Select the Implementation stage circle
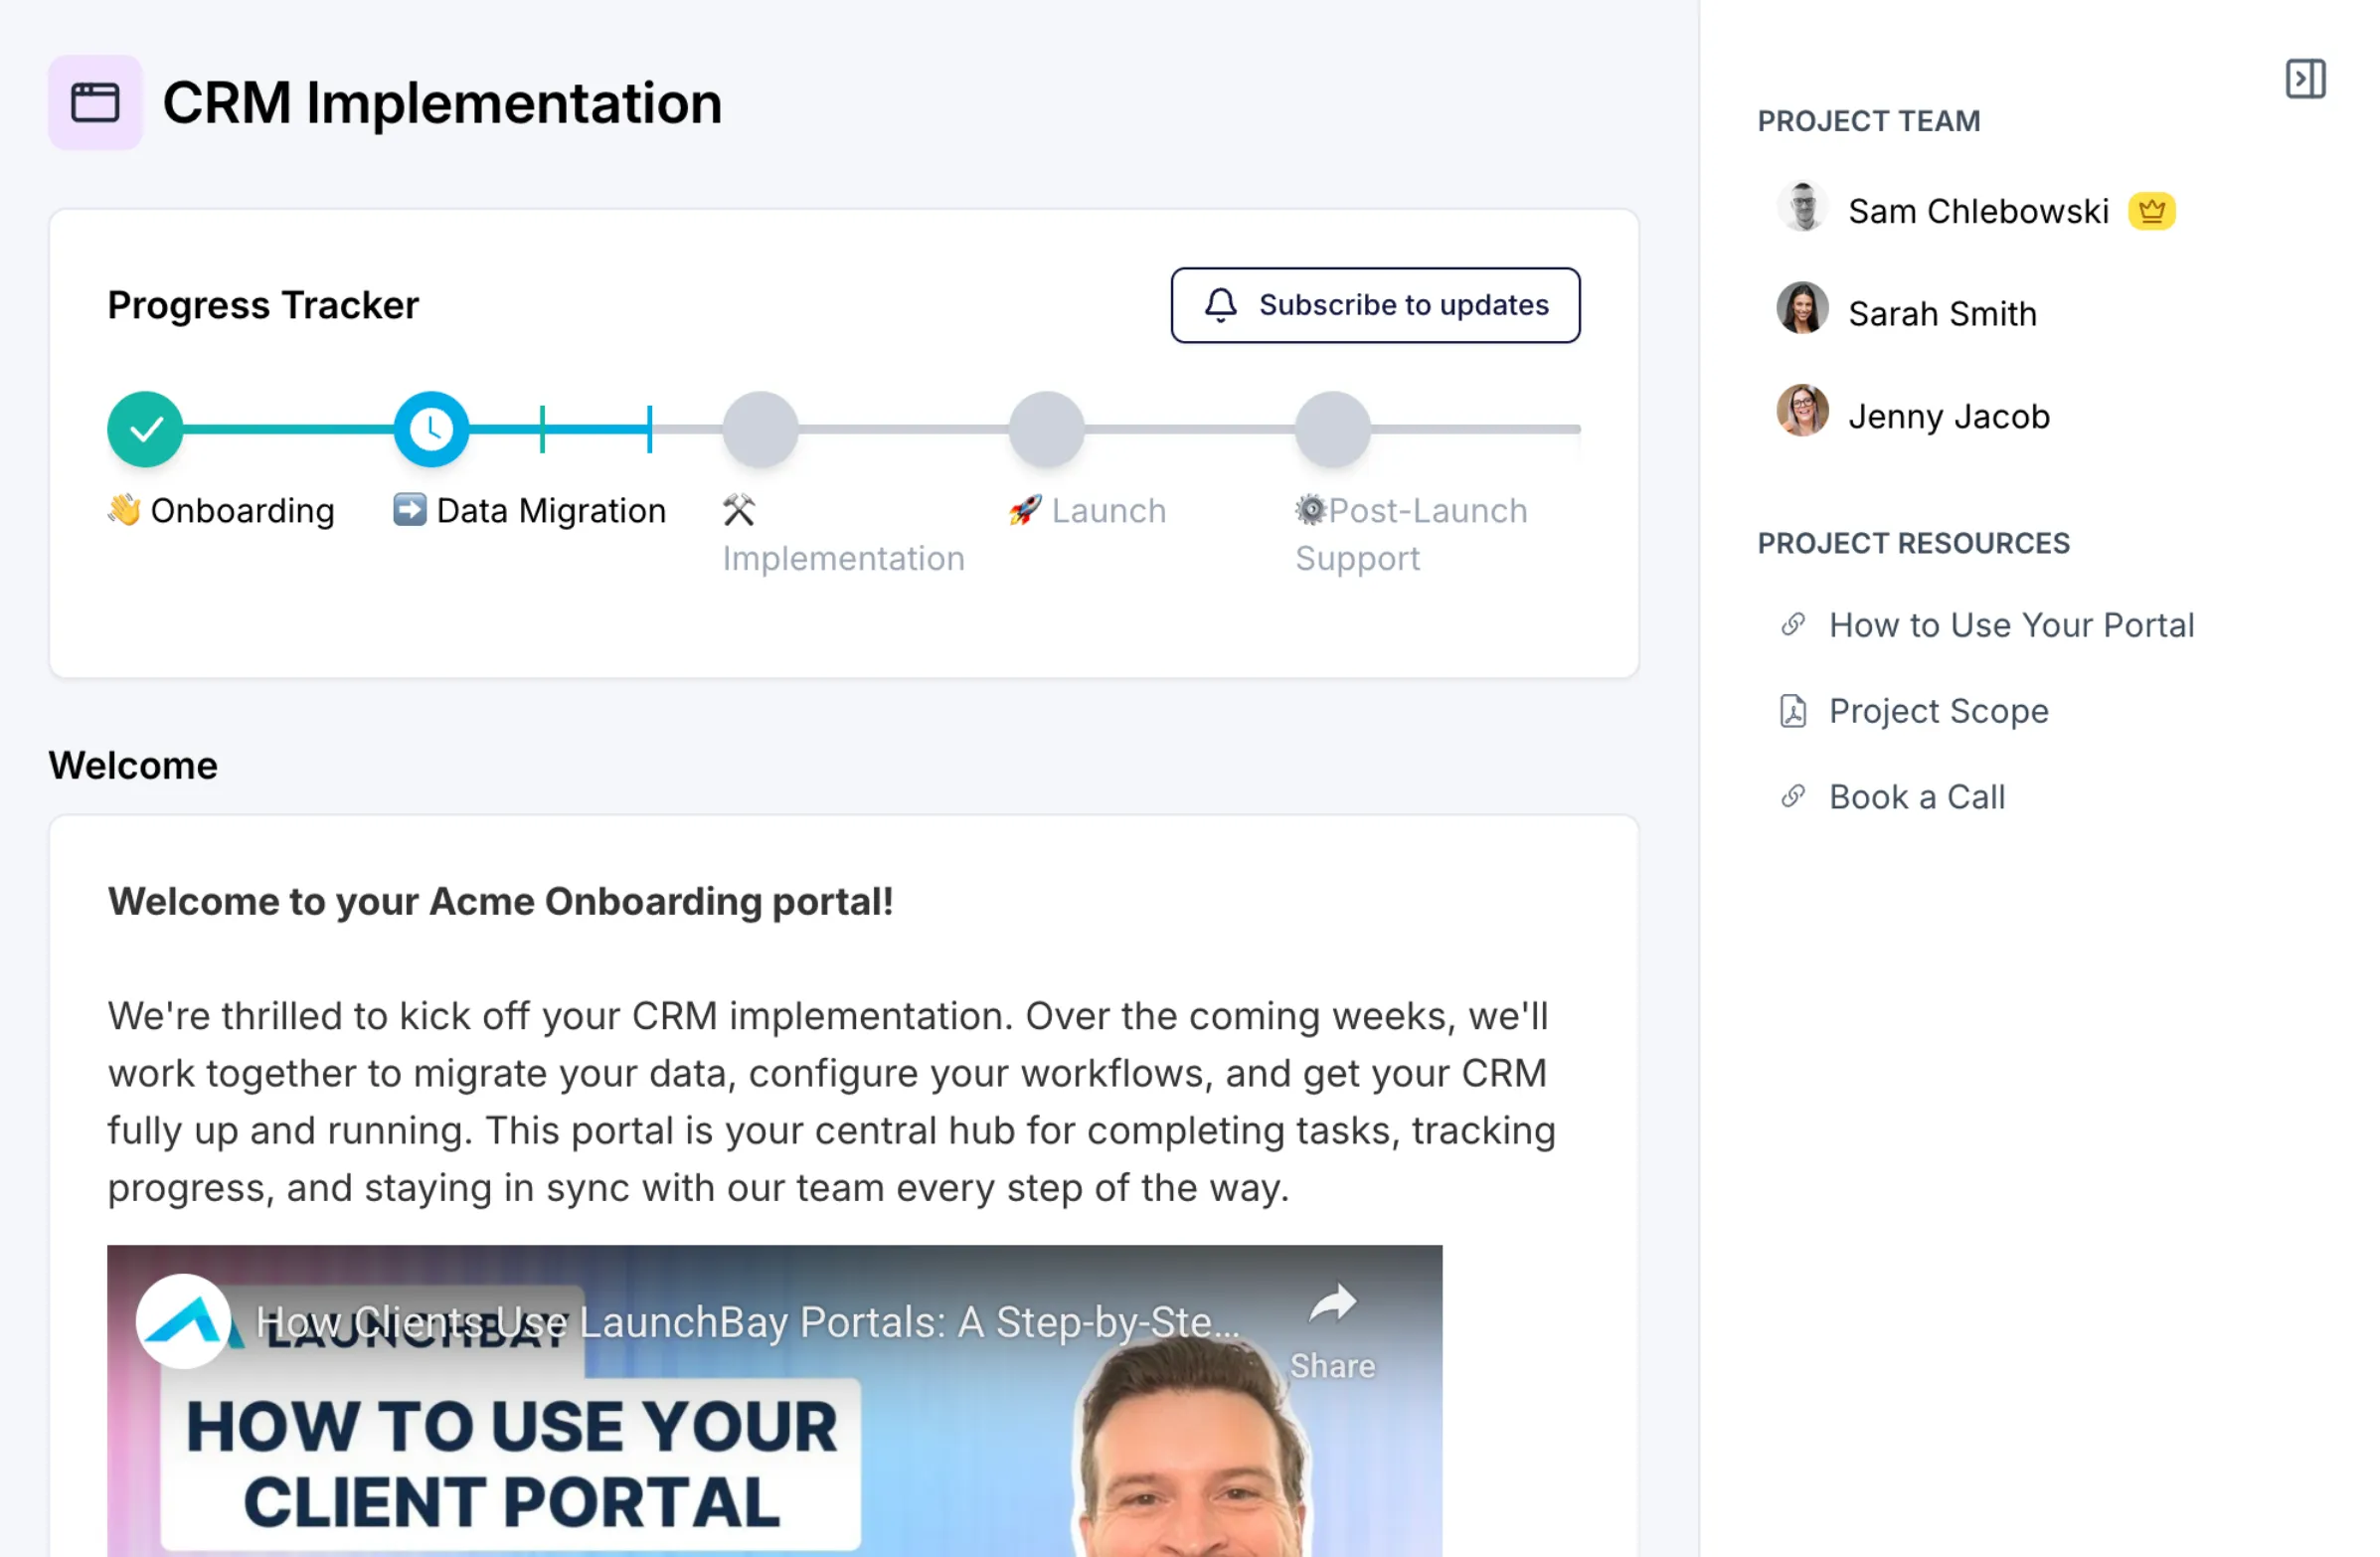The width and height of the screenshot is (2380, 1557). coord(760,429)
